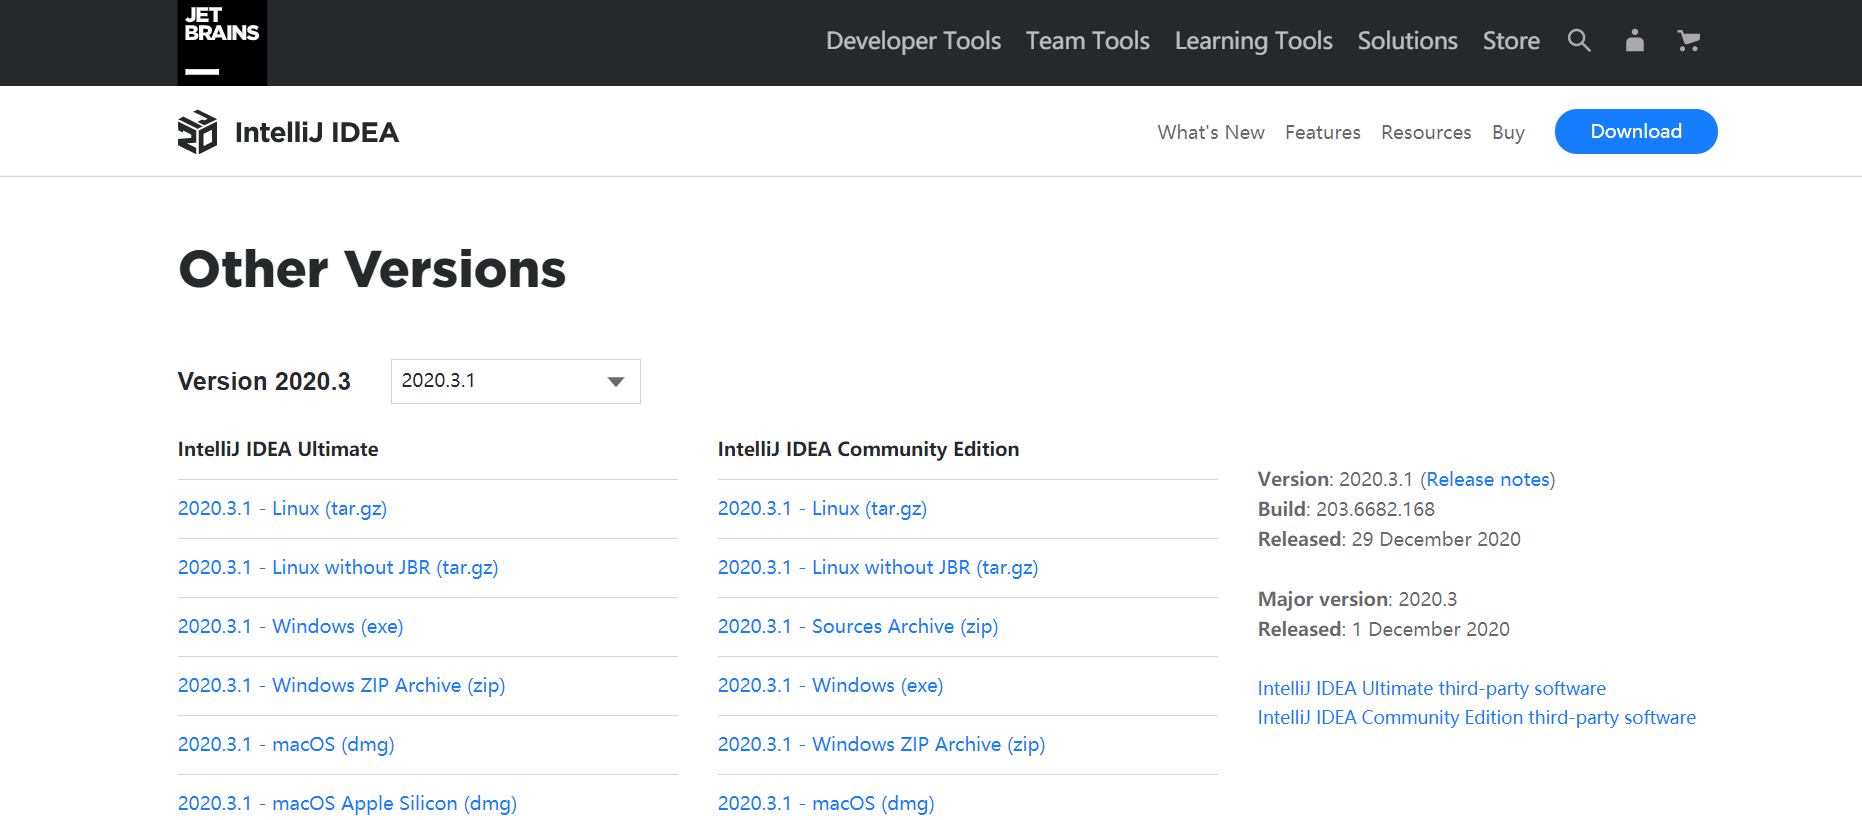The image size is (1862, 820).
Task: Download Ultimate 2020.3.1 Windows (exe)
Action: click(291, 626)
